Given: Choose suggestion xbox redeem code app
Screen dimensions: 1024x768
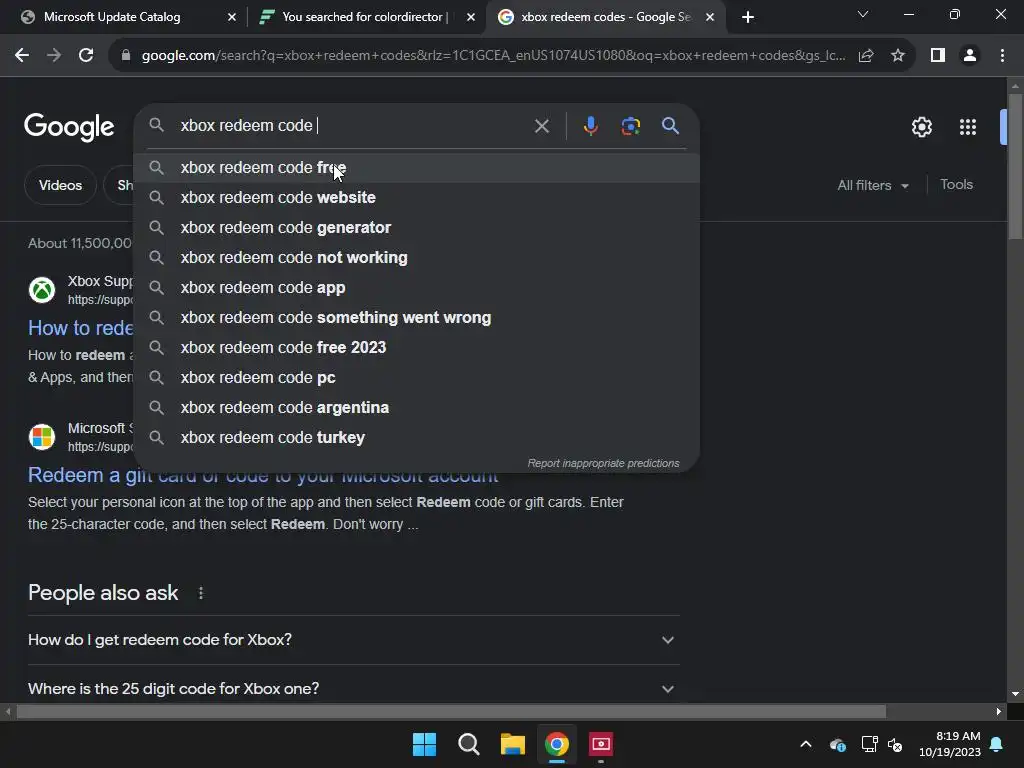Looking at the screenshot, I should click(x=416, y=287).
